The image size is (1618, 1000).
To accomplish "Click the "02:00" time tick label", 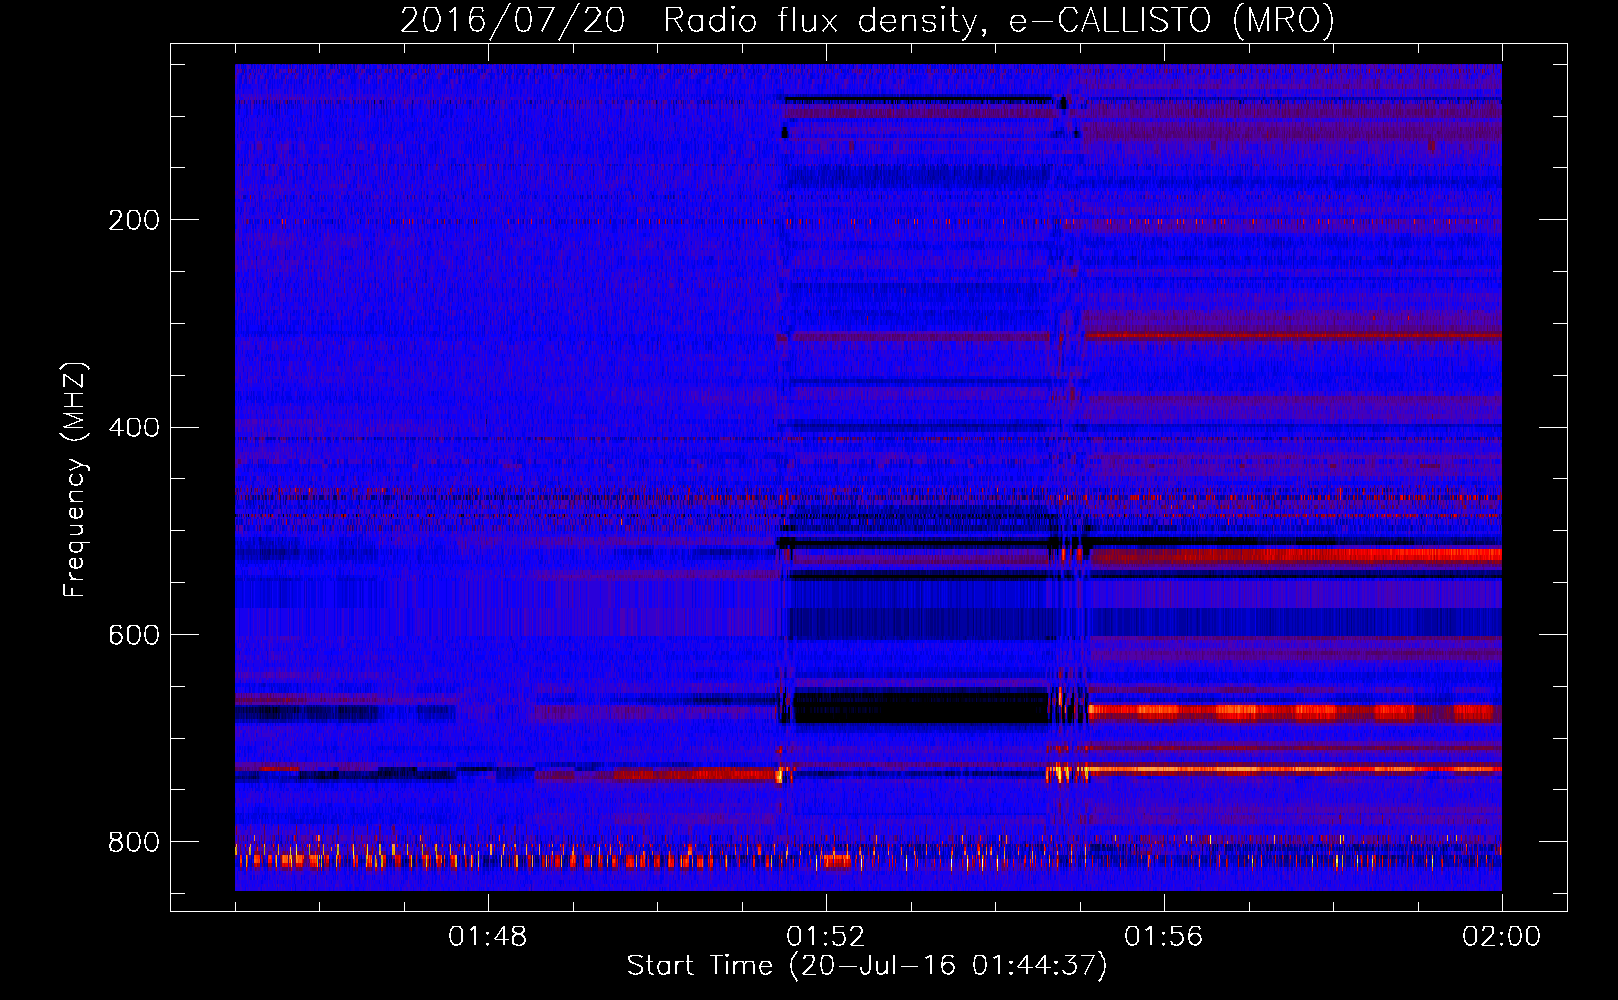I will (1502, 937).
